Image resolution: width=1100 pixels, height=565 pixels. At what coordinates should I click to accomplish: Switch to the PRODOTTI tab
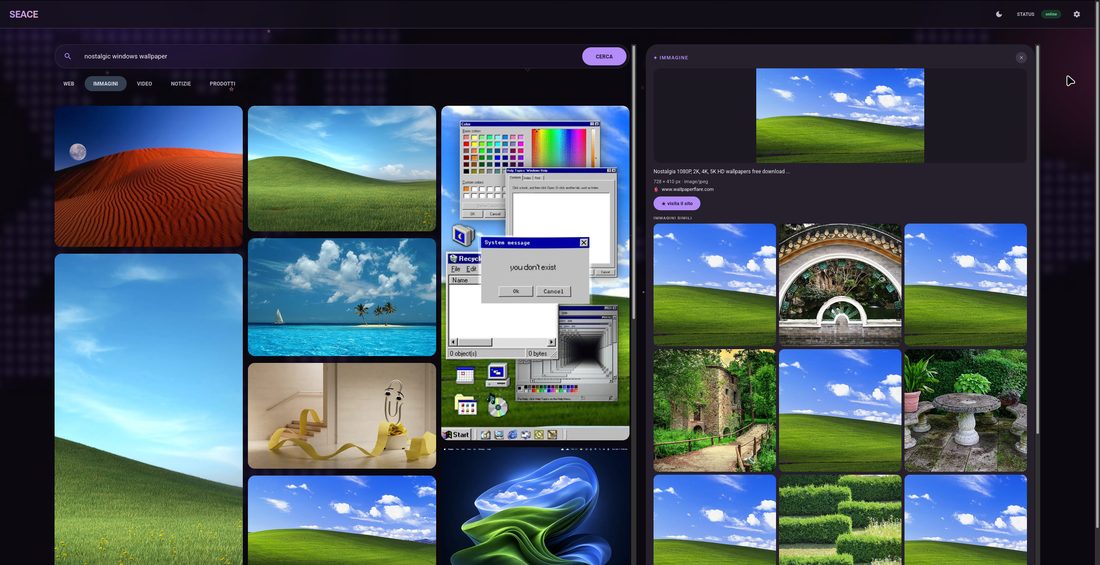222,84
